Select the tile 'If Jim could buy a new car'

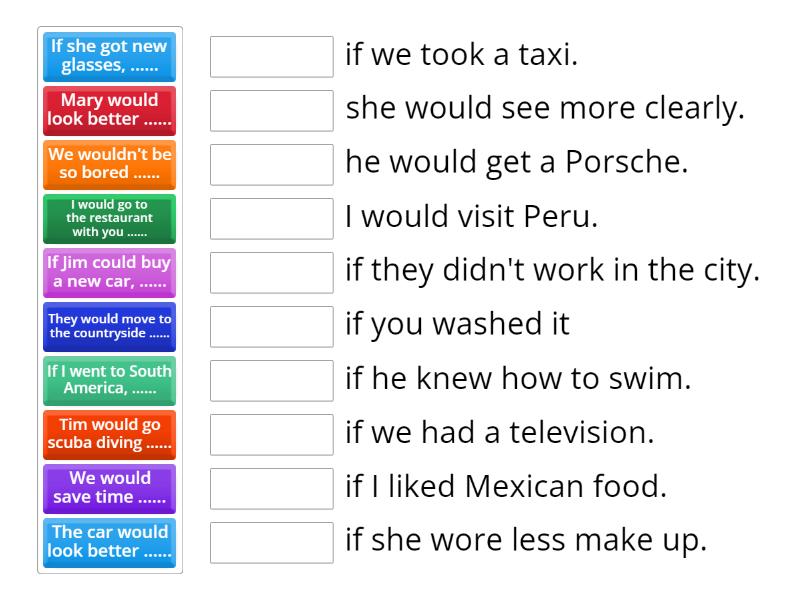(109, 273)
